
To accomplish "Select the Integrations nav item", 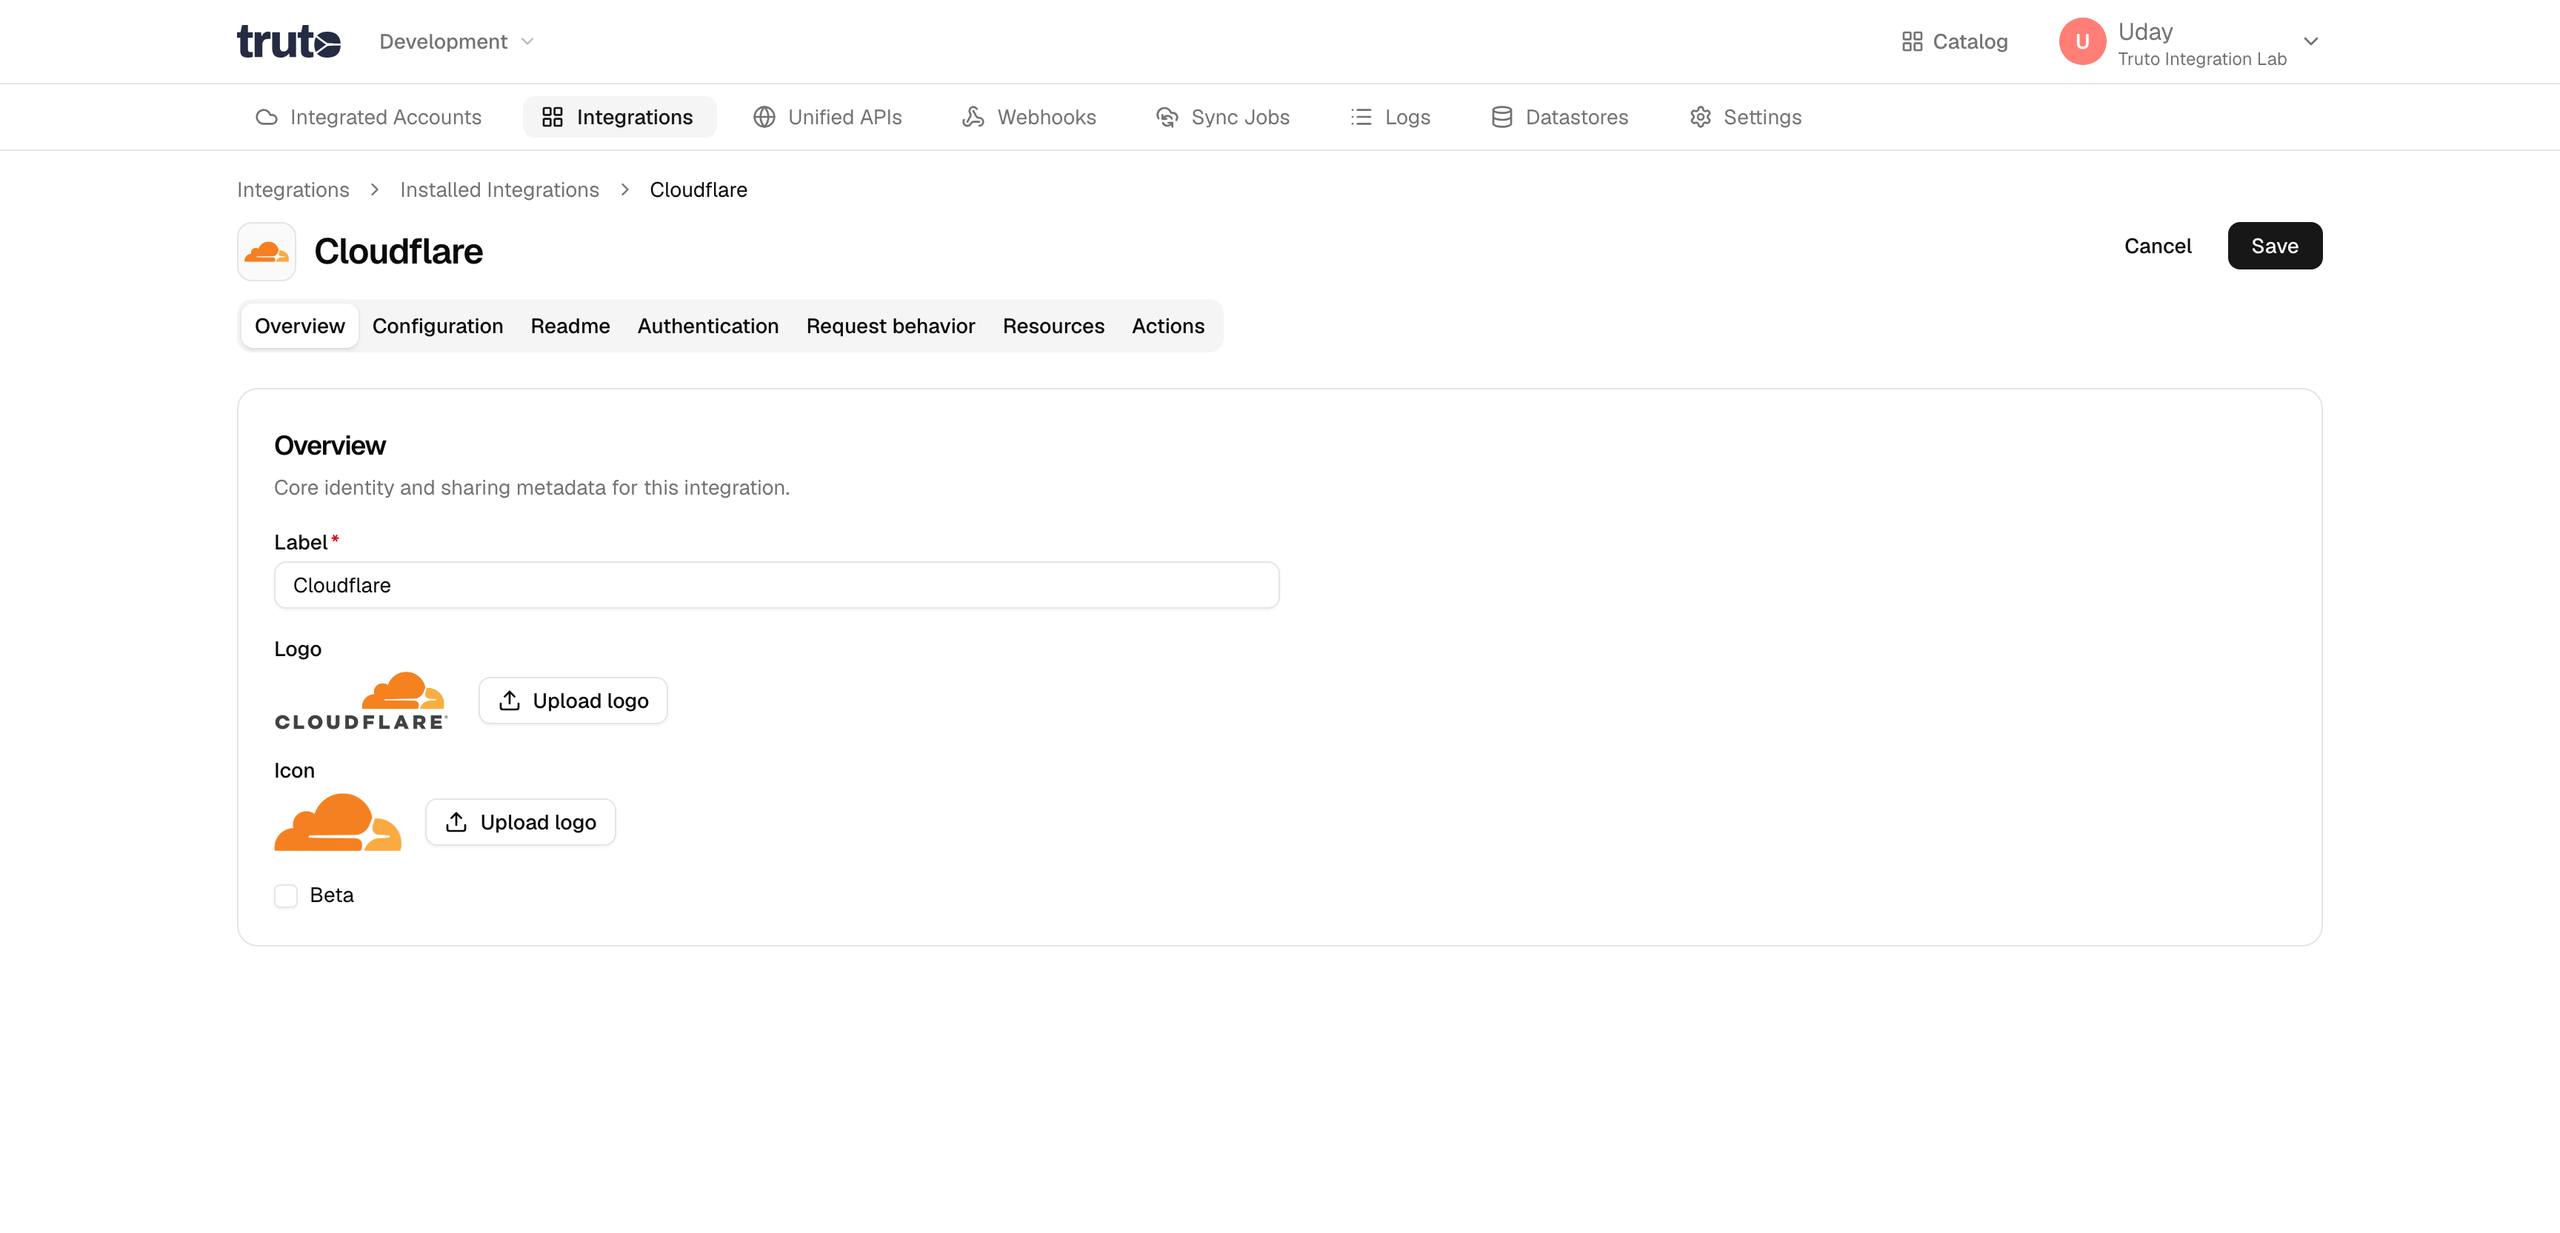I will (619, 117).
